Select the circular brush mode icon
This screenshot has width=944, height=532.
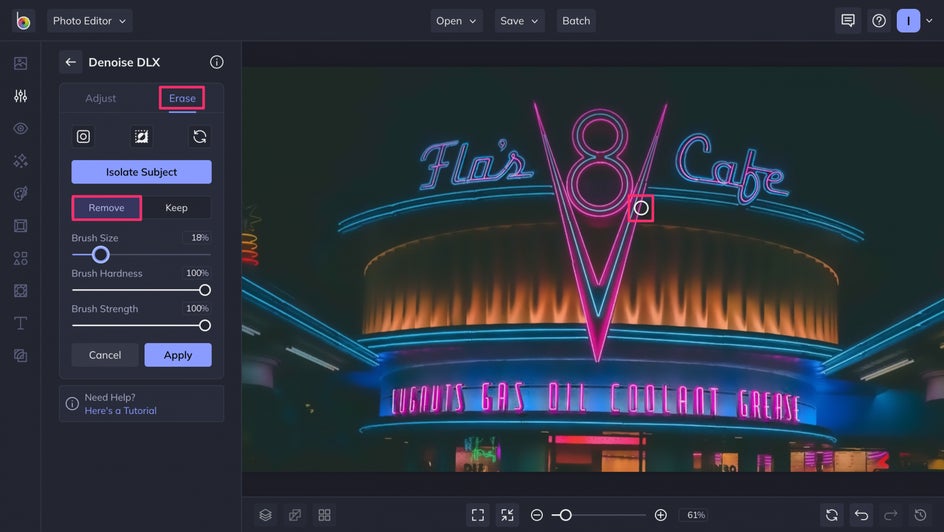point(83,137)
